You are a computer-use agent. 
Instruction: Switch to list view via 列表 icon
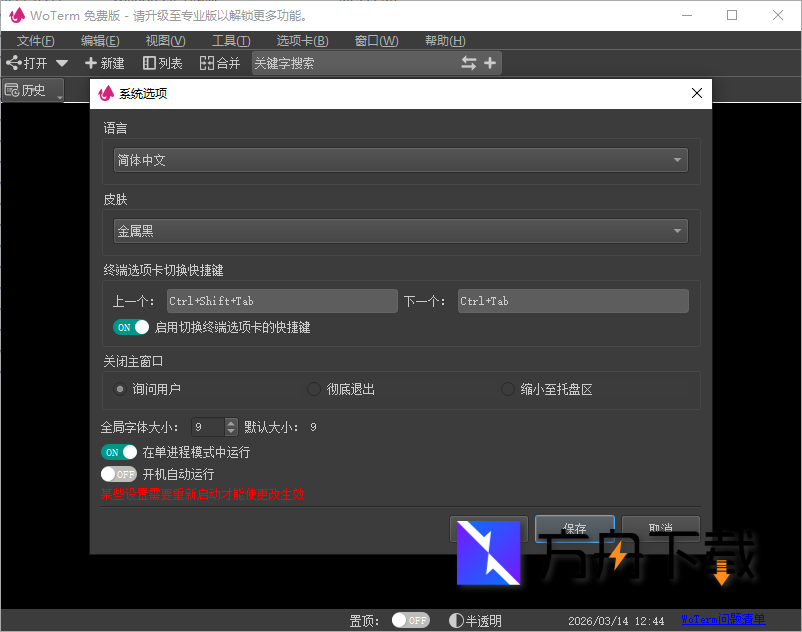(160, 62)
